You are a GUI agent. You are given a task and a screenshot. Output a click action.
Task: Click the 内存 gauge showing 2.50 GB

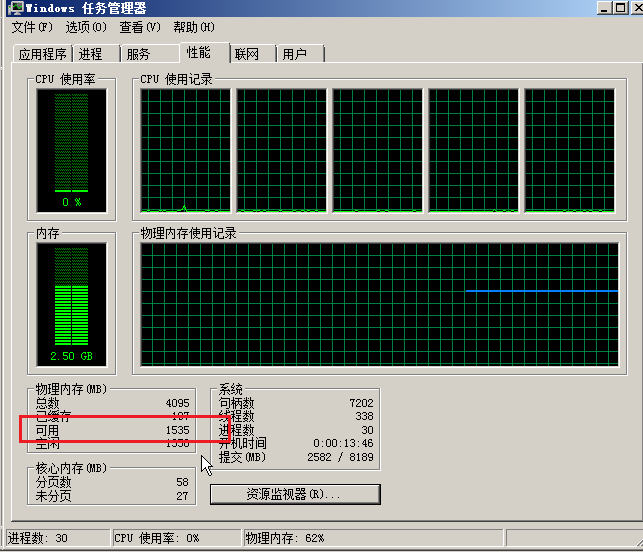[72, 305]
